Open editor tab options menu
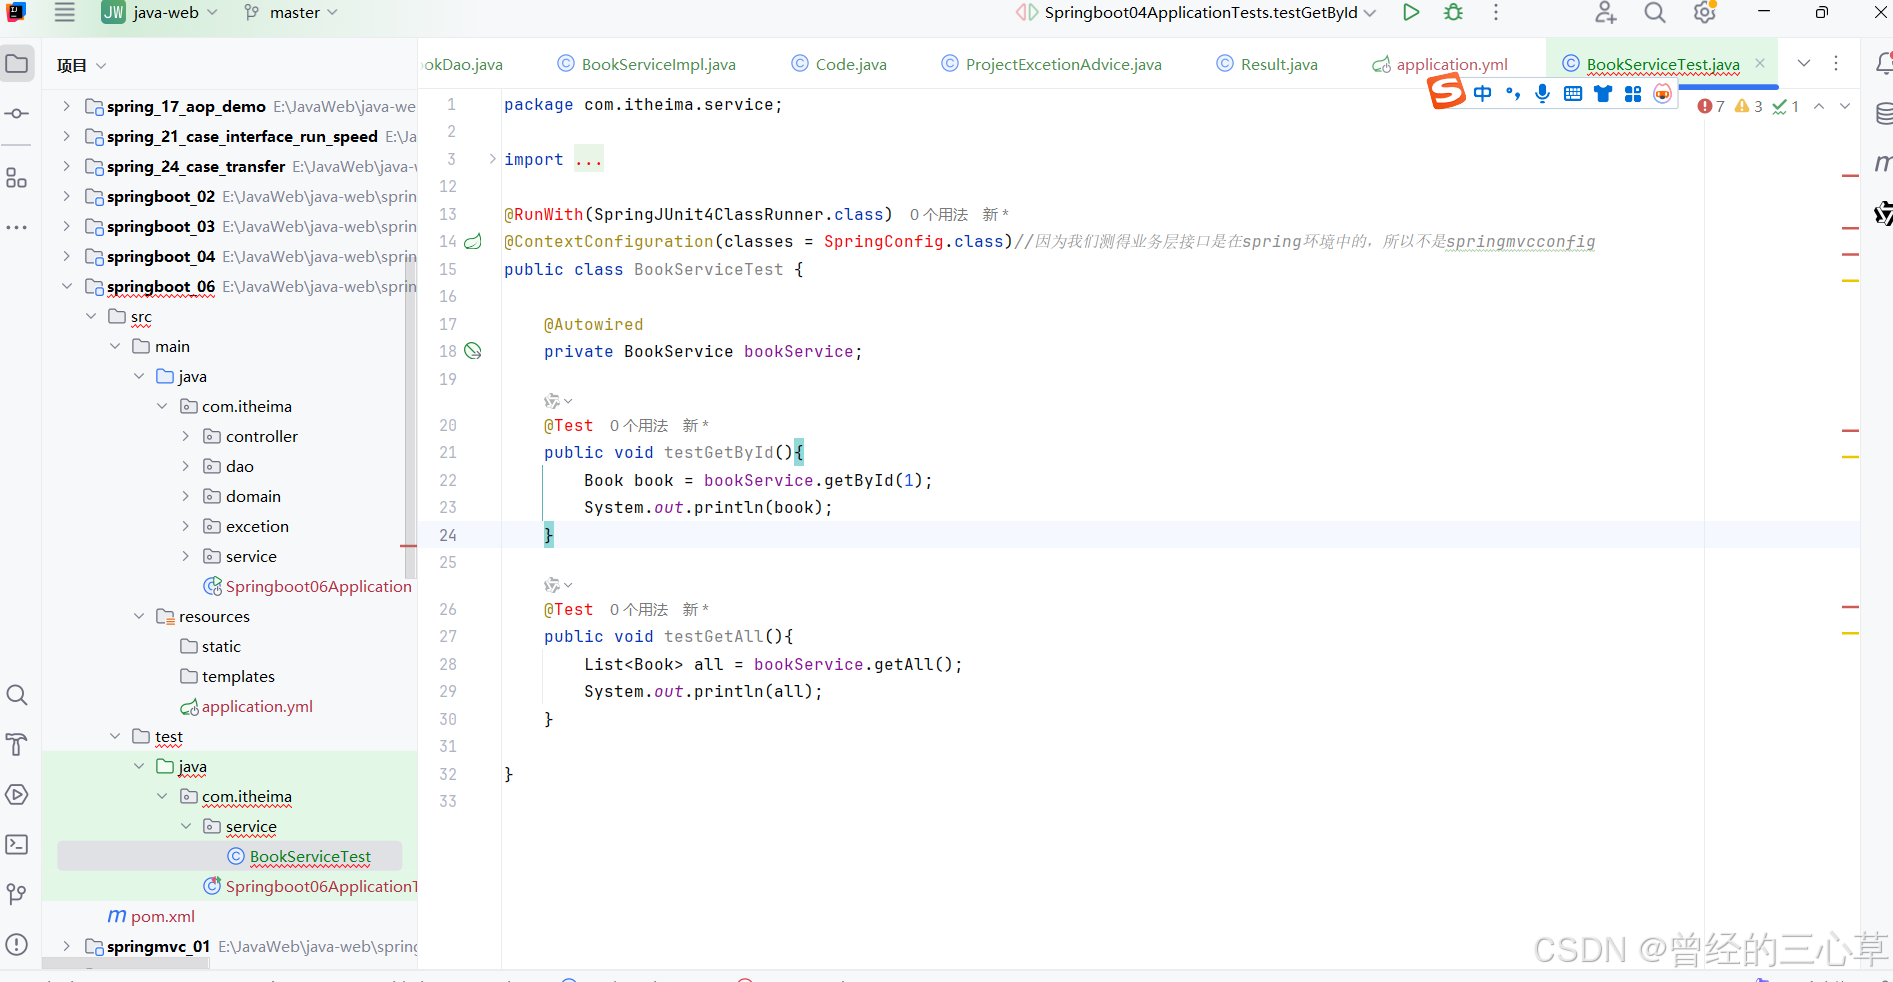1893x982 pixels. click(1836, 63)
